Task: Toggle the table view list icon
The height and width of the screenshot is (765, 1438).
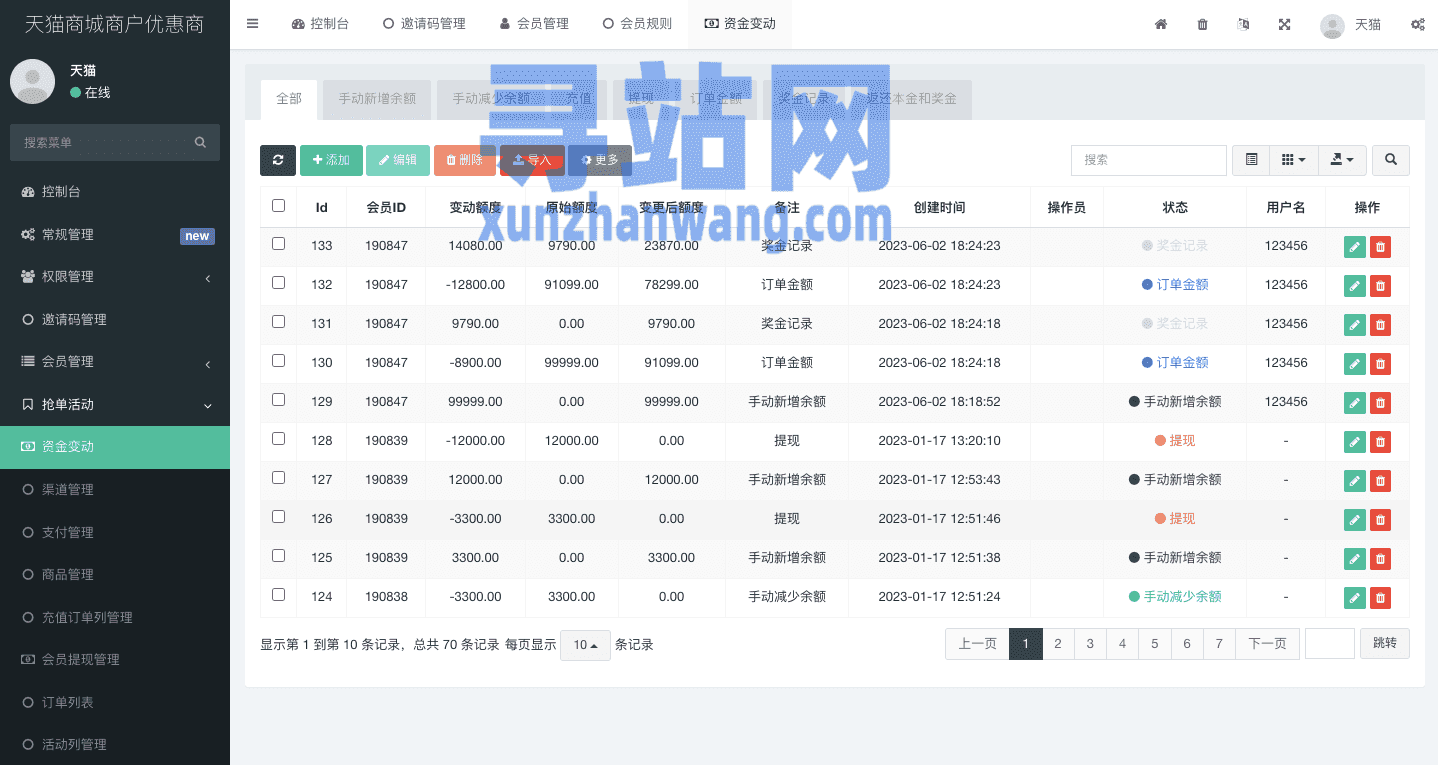Action: tap(1251, 160)
